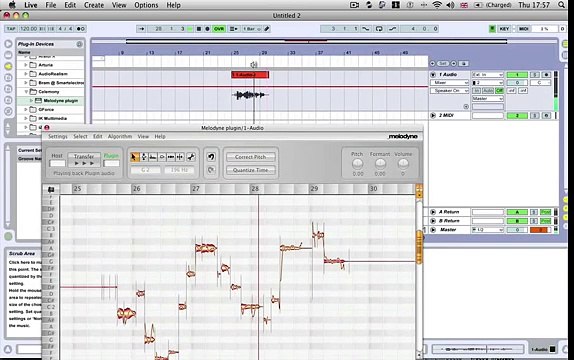Toggle the MIDI map mode switch
Screen dimensions: 574x360
[523, 29]
